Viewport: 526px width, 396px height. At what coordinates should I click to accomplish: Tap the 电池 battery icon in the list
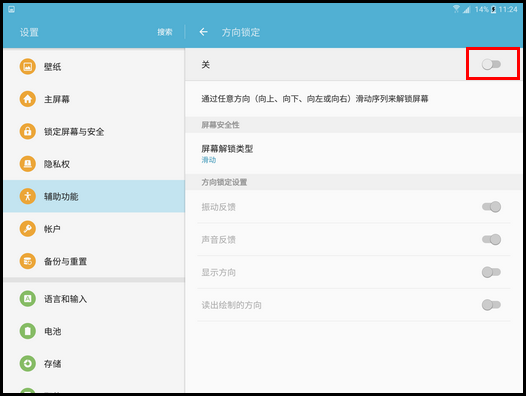point(28,331)
